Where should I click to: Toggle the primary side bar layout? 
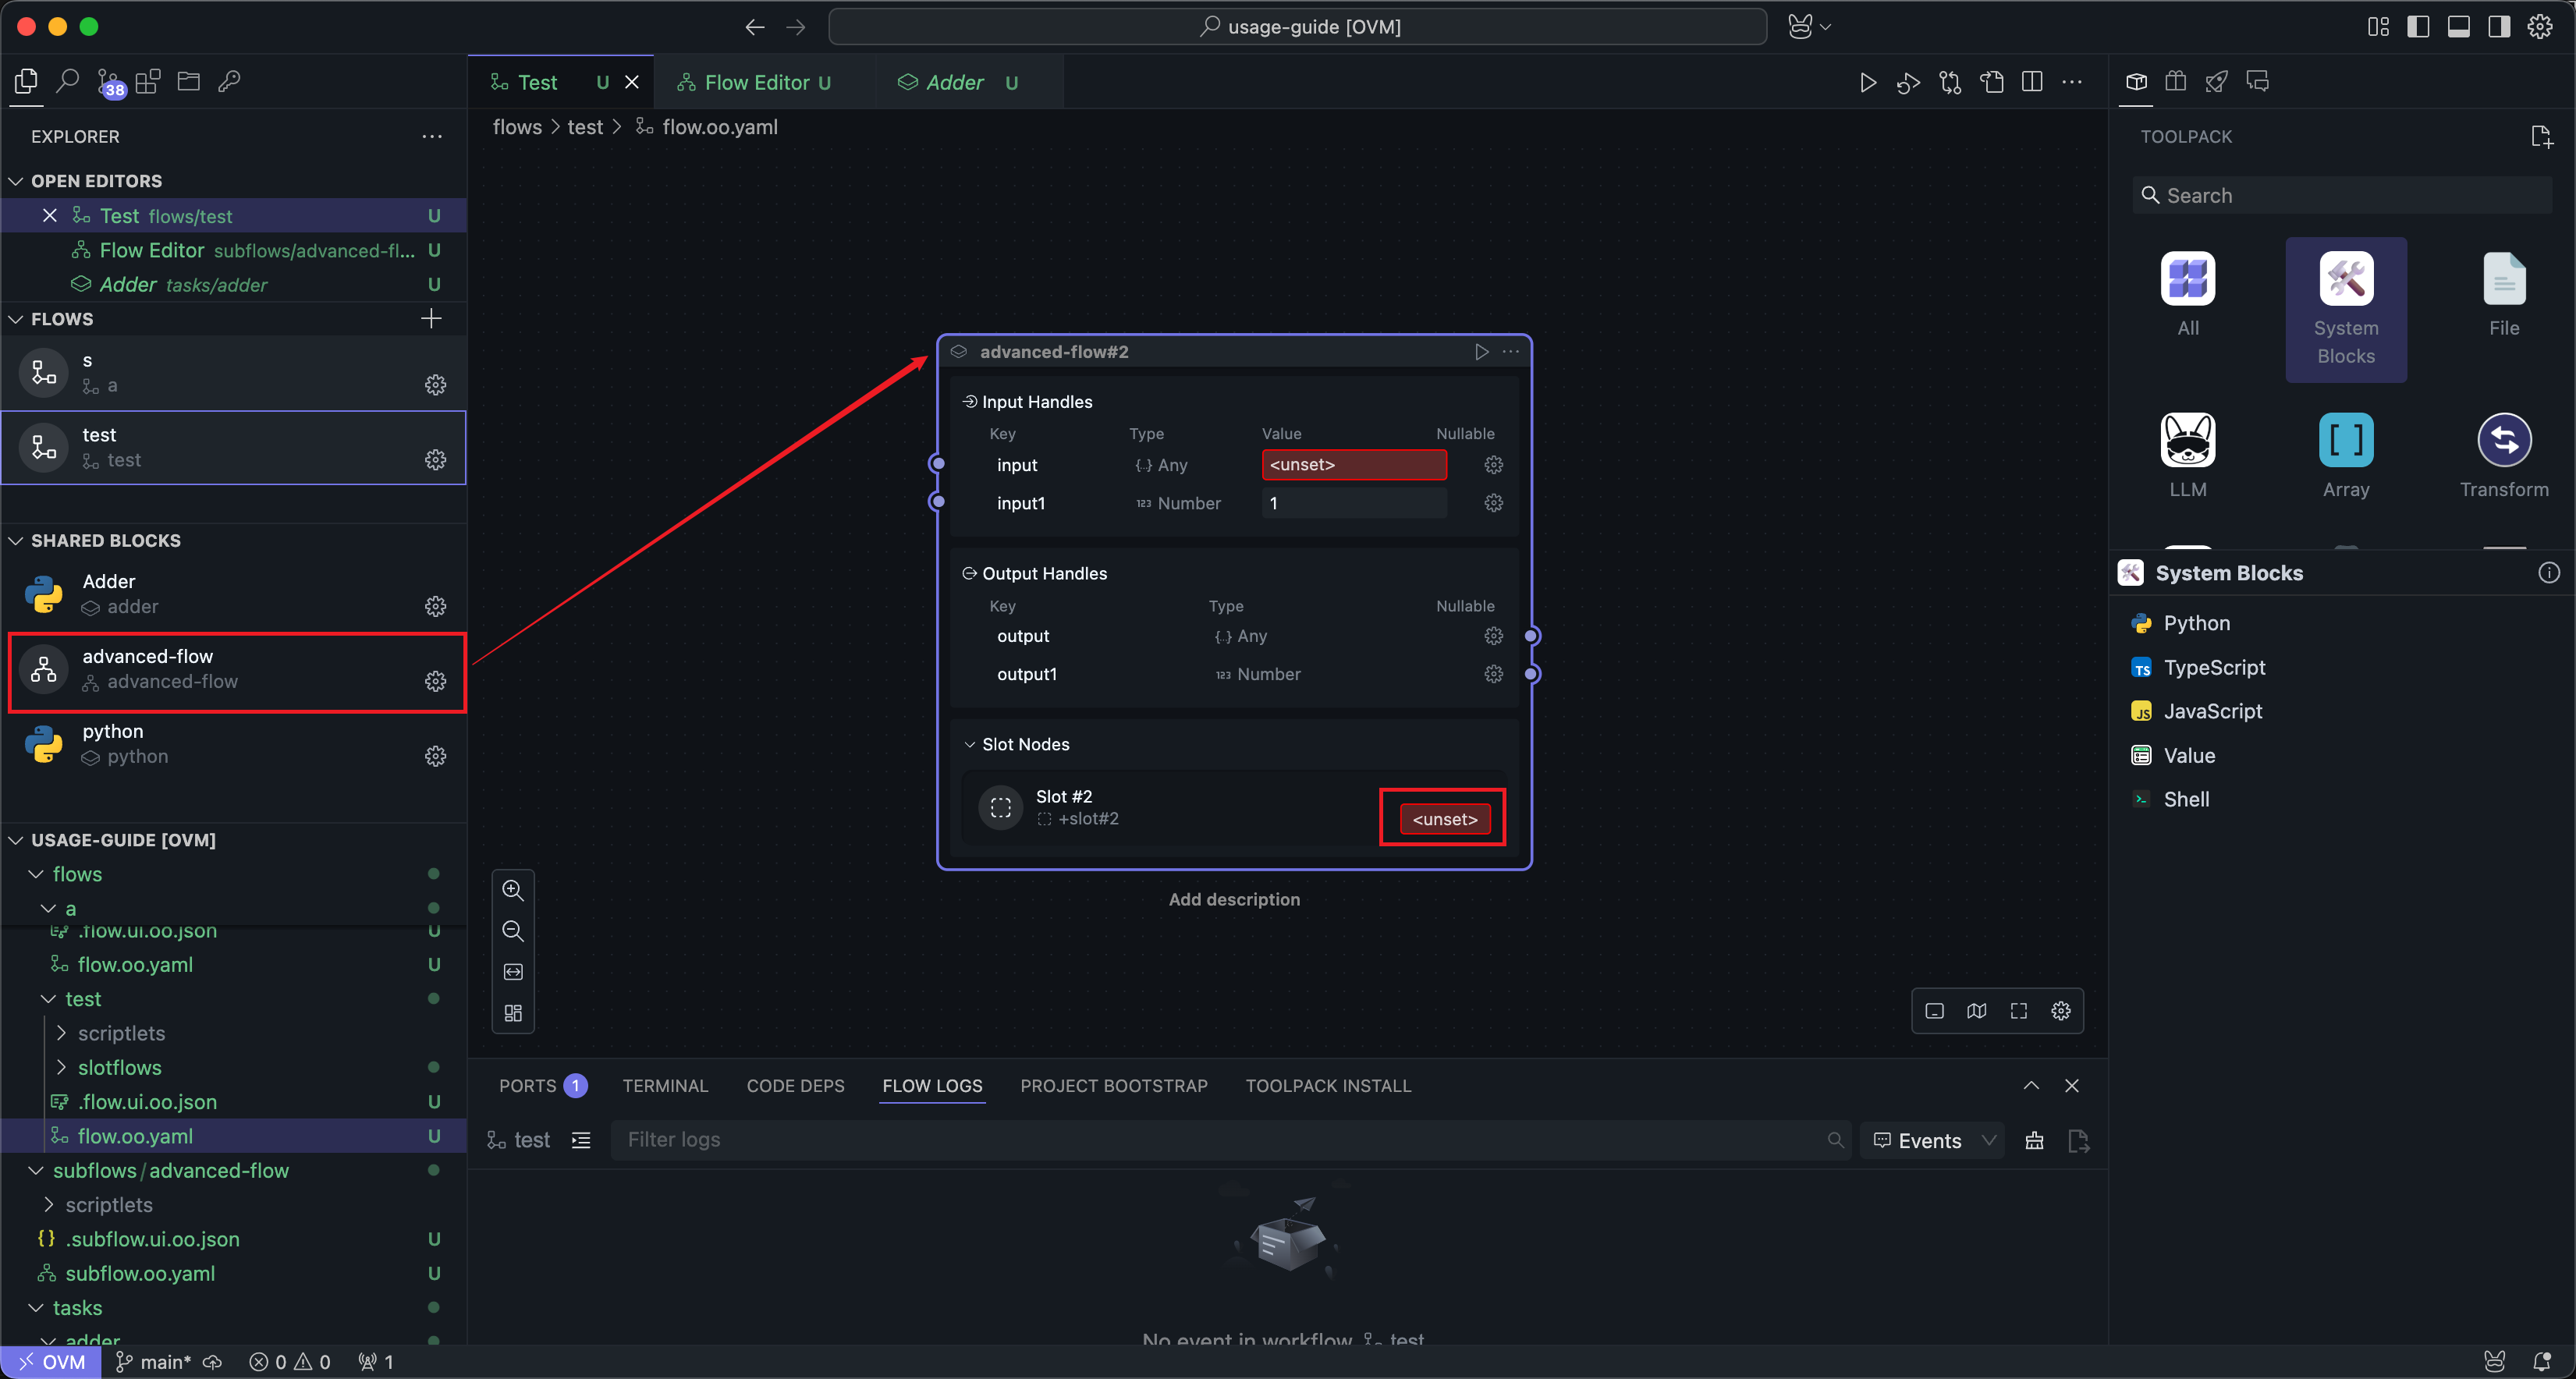point(2418,27)
